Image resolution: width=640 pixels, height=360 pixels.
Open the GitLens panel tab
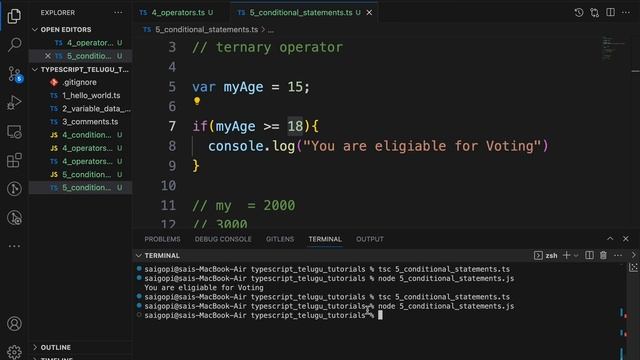click(280, 239)
